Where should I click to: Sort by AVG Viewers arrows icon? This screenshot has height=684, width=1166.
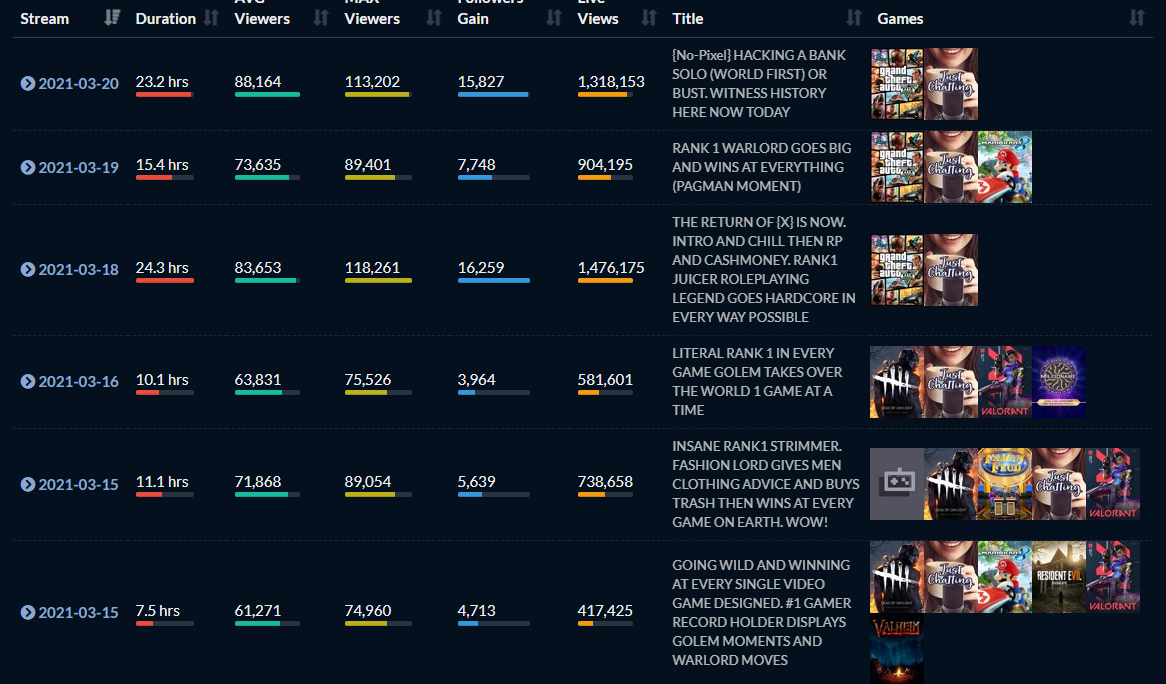(x=320, y=18)
